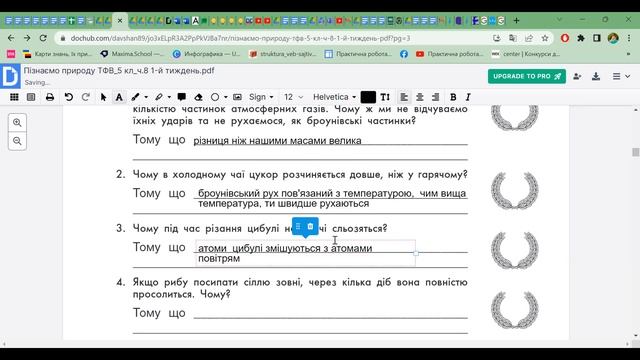Go back in browser history
This screenshot has width=640, height=360.
tap(11, 38)
